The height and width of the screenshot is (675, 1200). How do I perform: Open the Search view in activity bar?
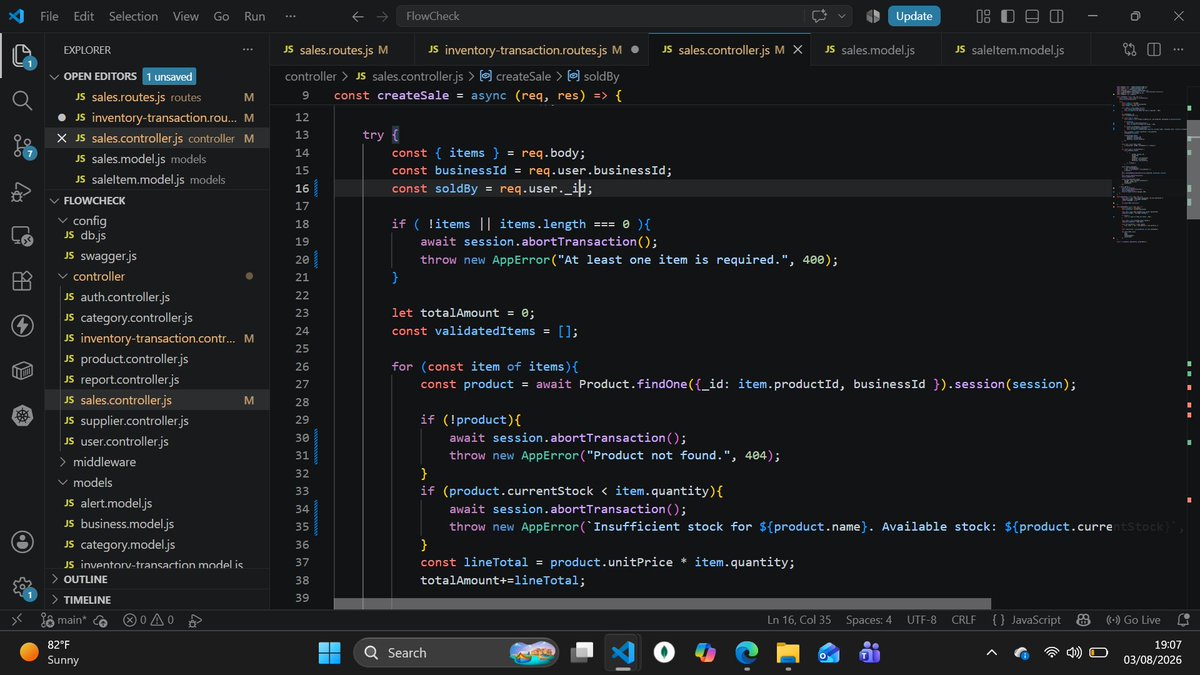tap(22, 100)
